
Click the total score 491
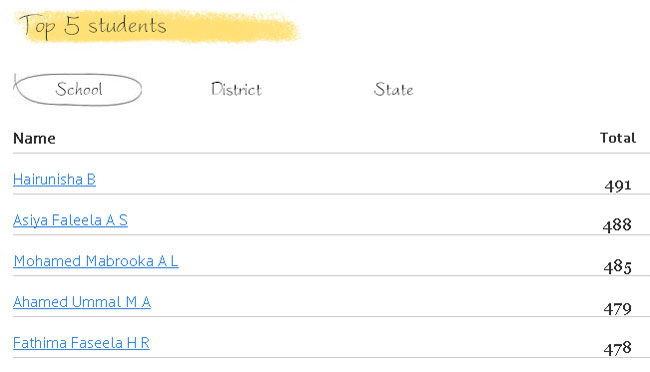tap(618, 185)
